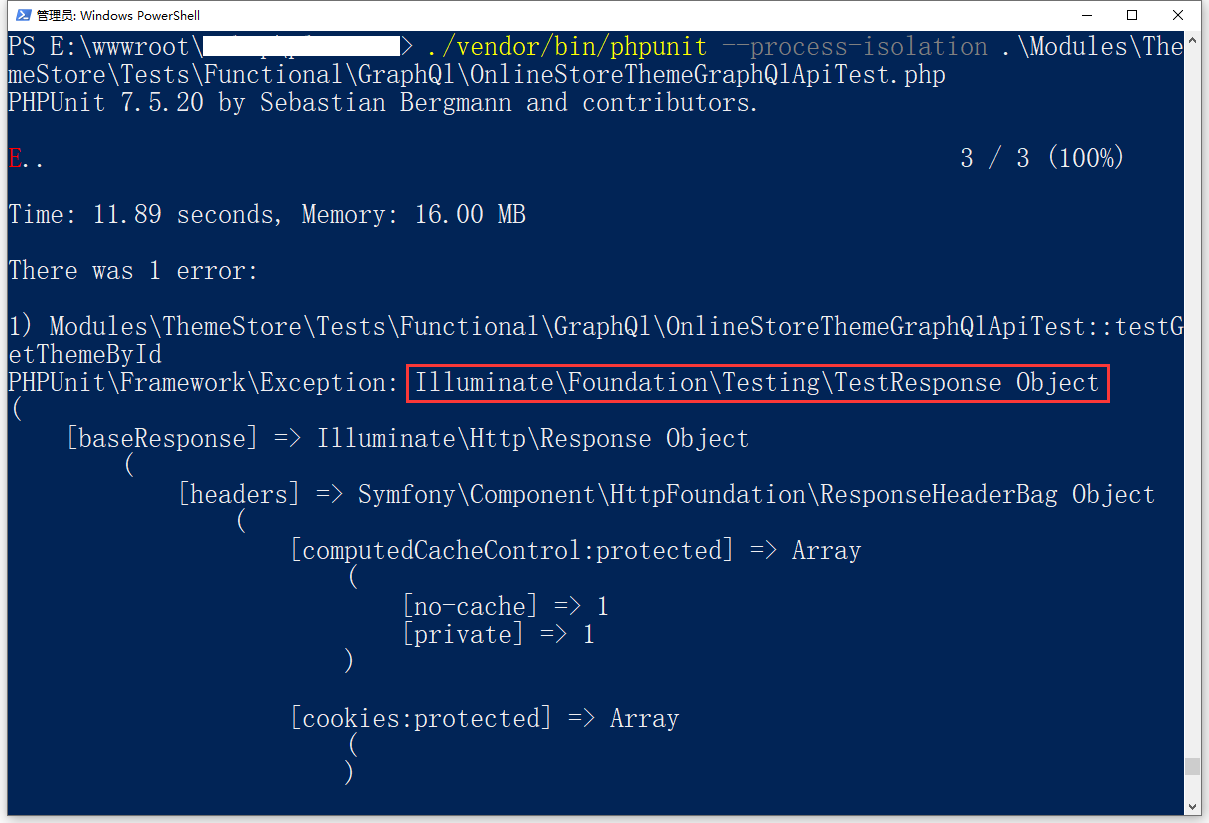Click the vertical scrollbar thumb
Image resolution: width=1209 pixels, height=823 pixels.
(1192, 767)
